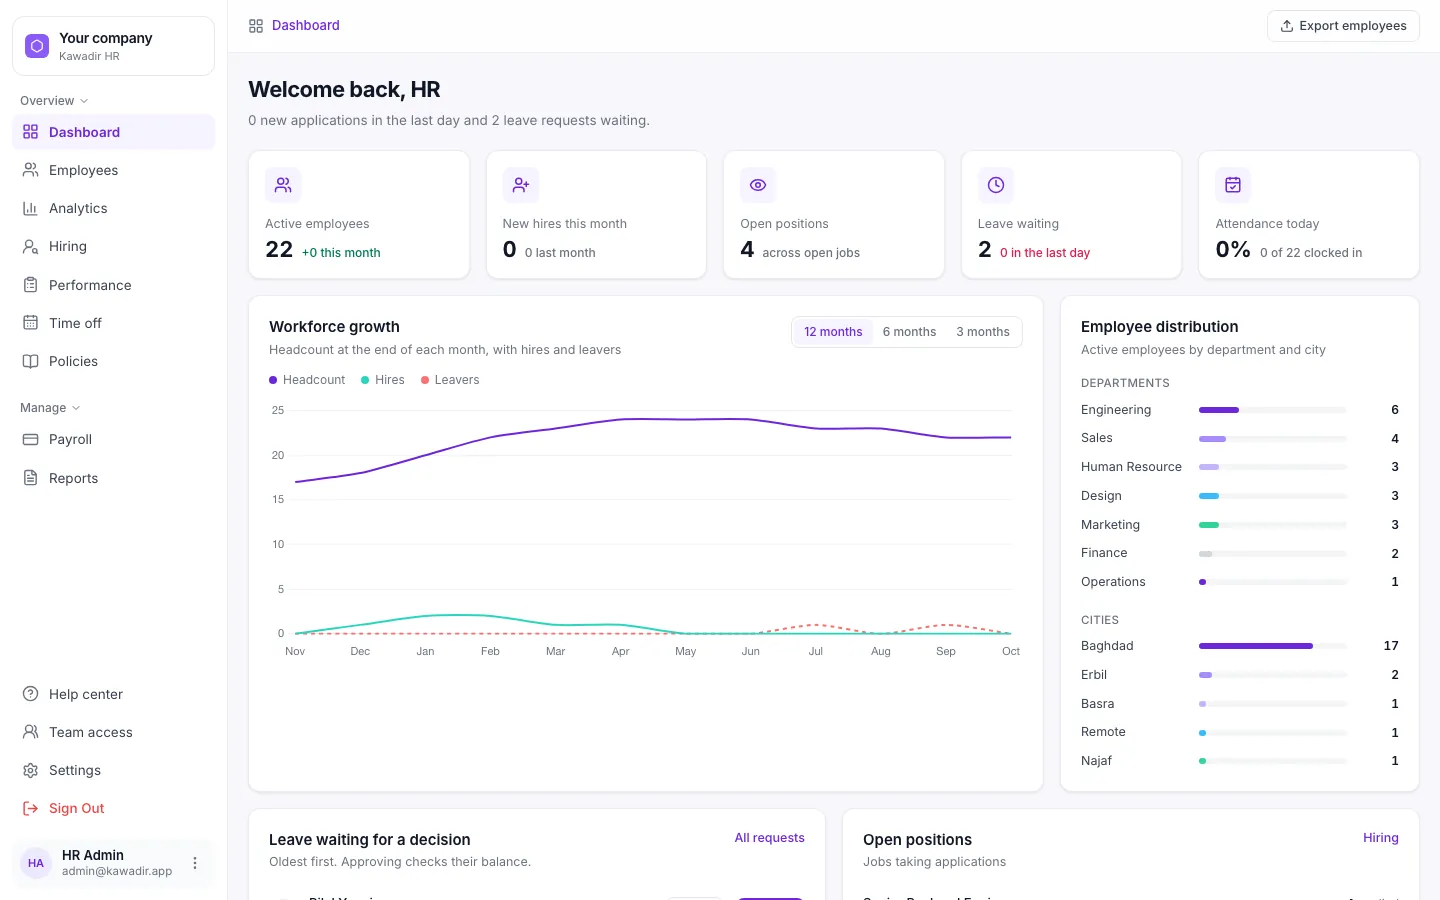Open the All requests link
Image resolution: width=1440 pixels, height=900 pixels.
pos(769,838)
